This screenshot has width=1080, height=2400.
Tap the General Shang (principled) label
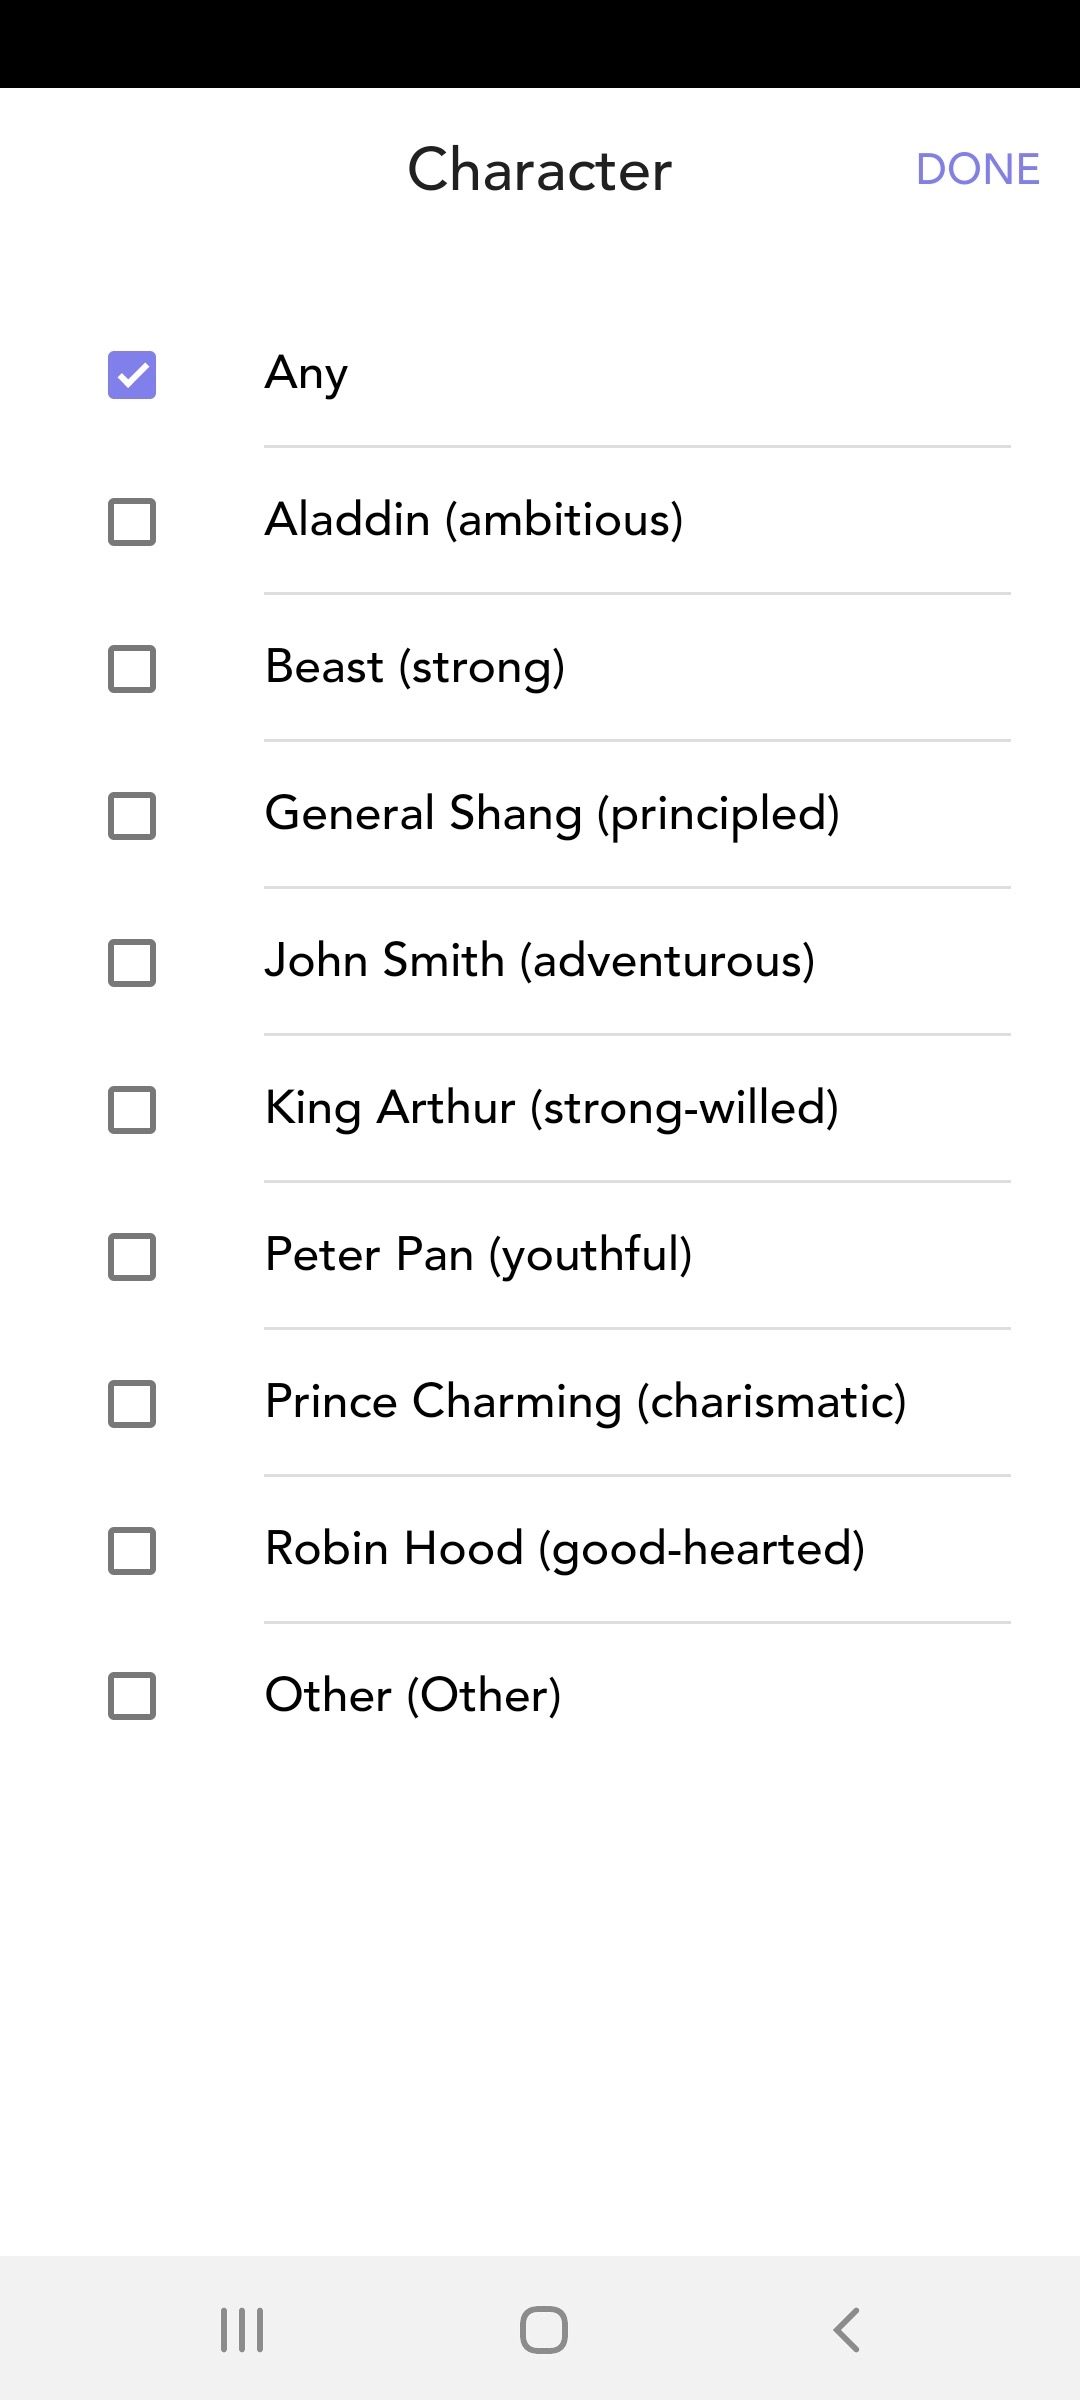pyautogui.click(x=551, y=814)
